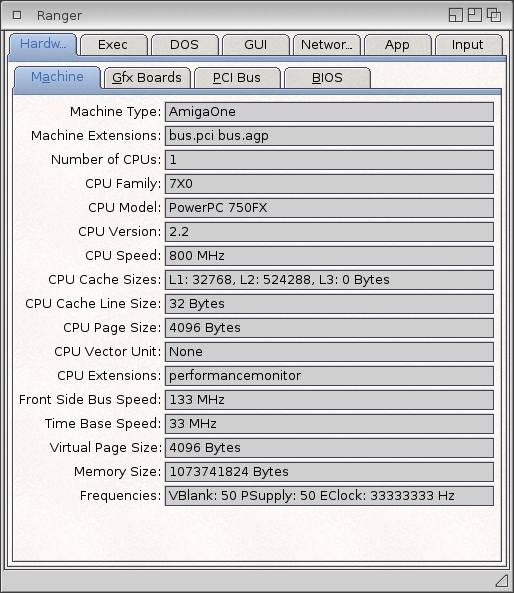Click the 'CPU Family:' label
This screenshot has width=514, height=593.
click(x=123, y=184)
